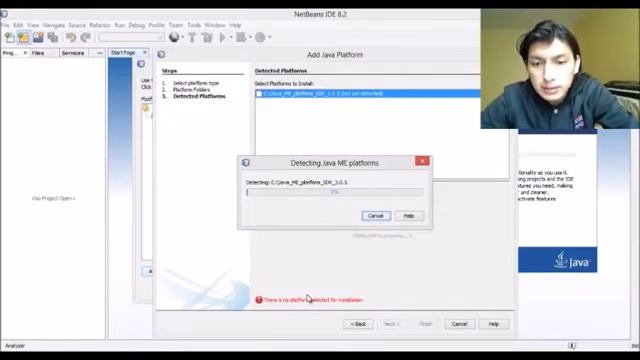The width and height of the screenshot is (640, 360).
Task: Click the Detected Platforms step
Action: (199, 96)
